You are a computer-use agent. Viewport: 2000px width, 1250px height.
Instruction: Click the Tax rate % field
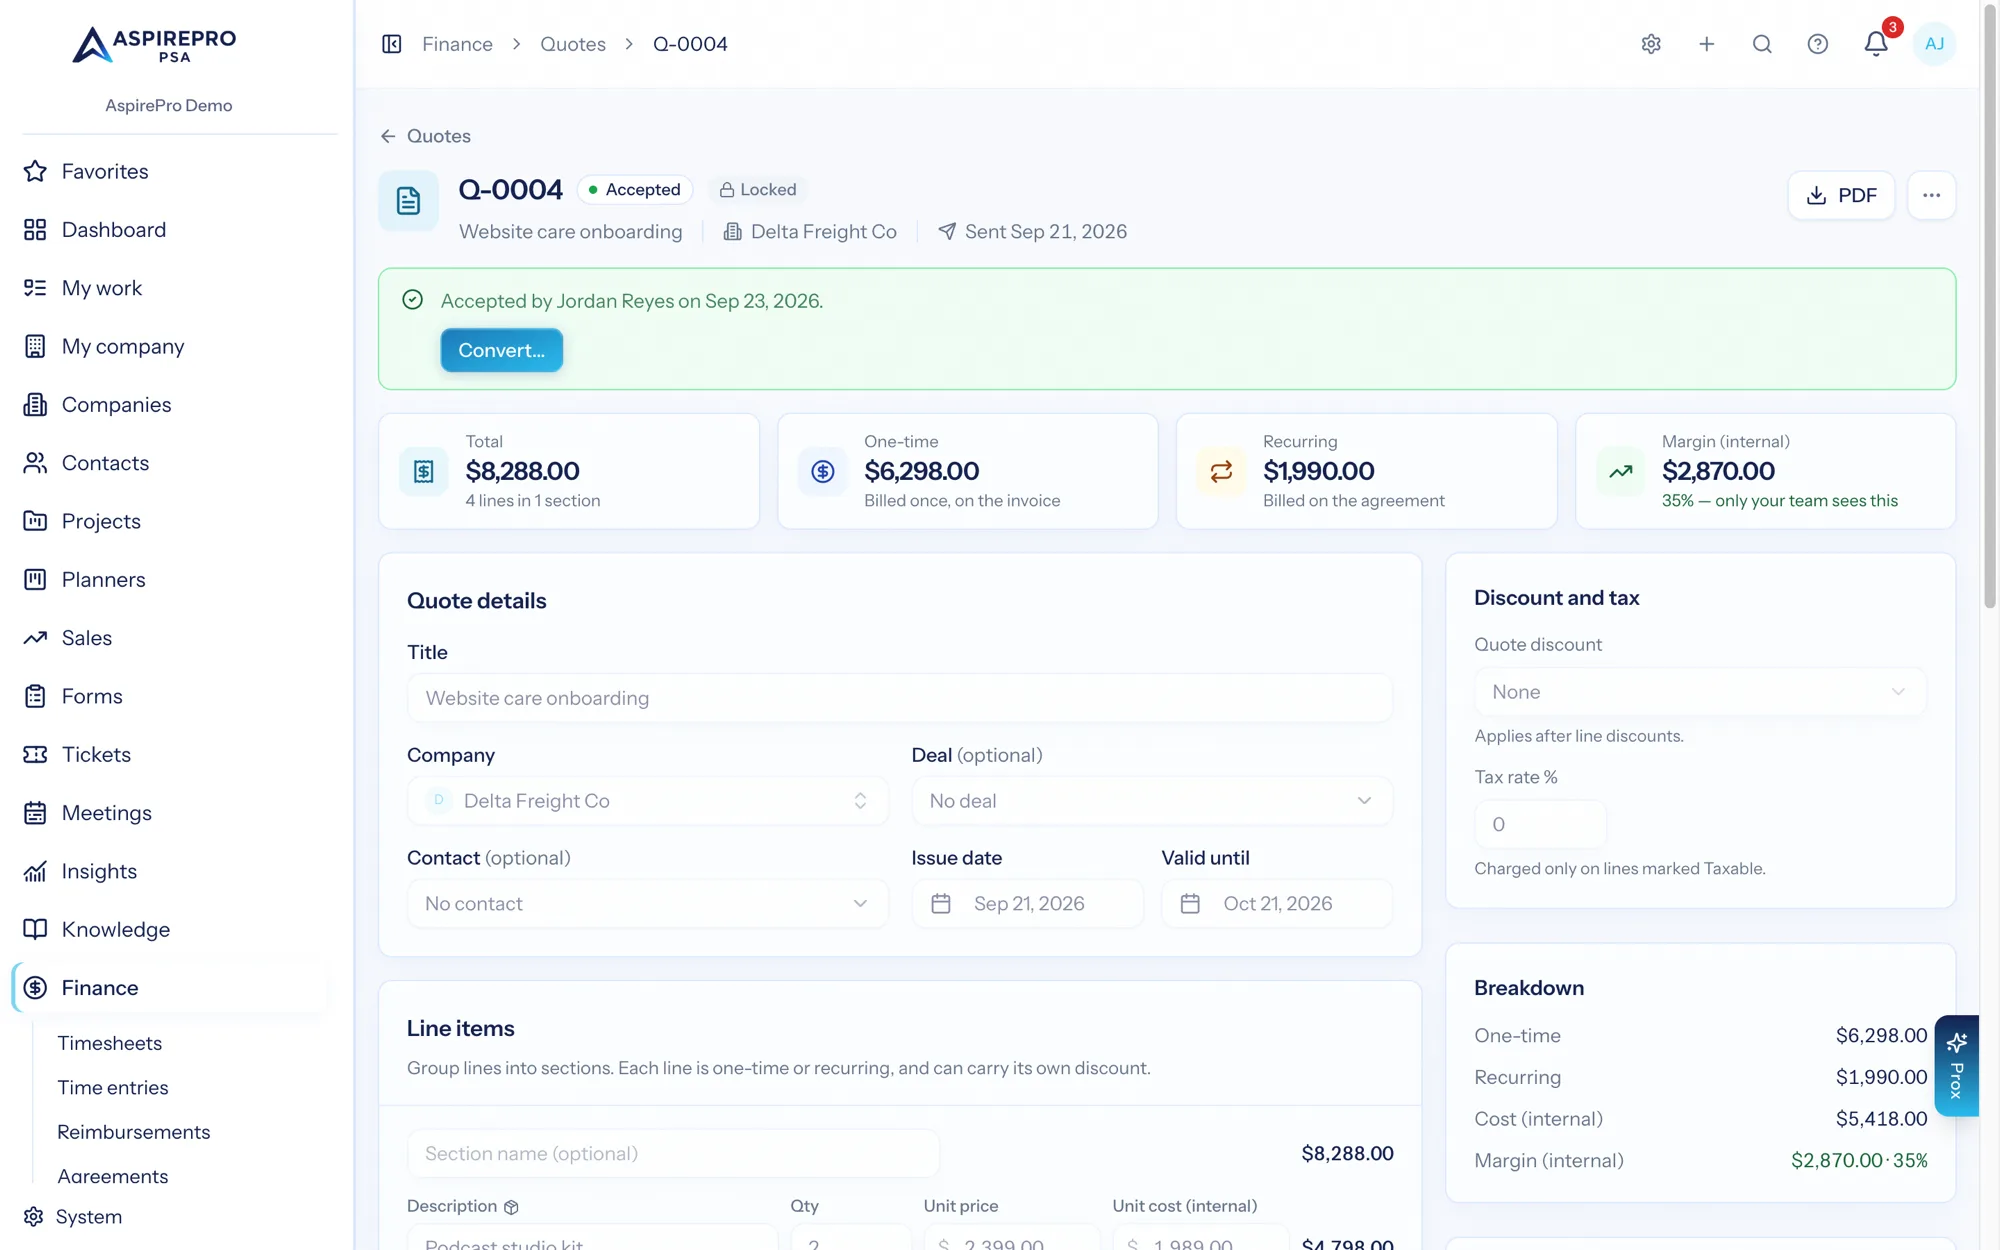(1540, 825)
